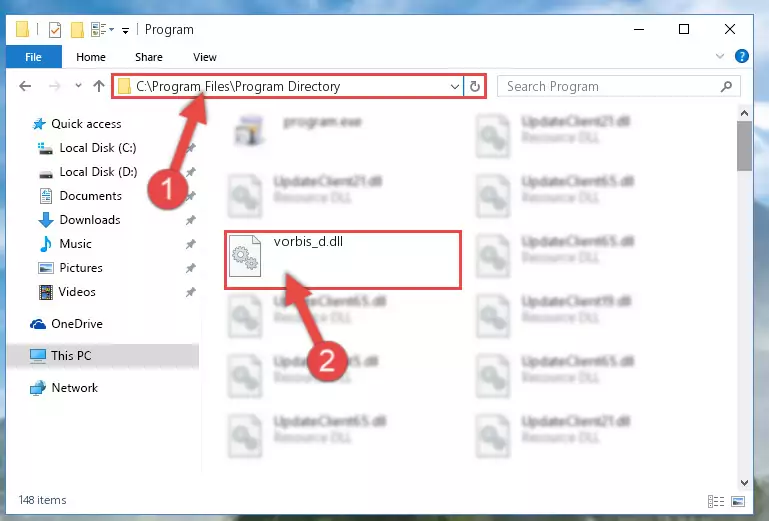Click the Network computer icon
The width and height of the screenshot is (769, 521).
point(38,388)
